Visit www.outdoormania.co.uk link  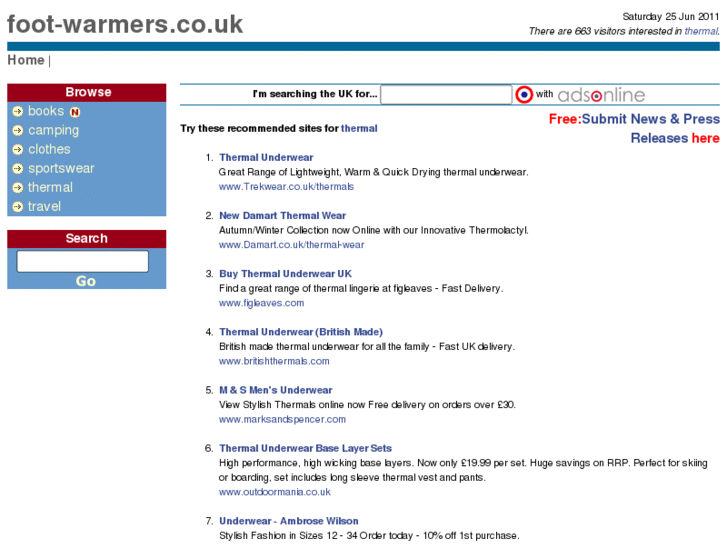274,492
